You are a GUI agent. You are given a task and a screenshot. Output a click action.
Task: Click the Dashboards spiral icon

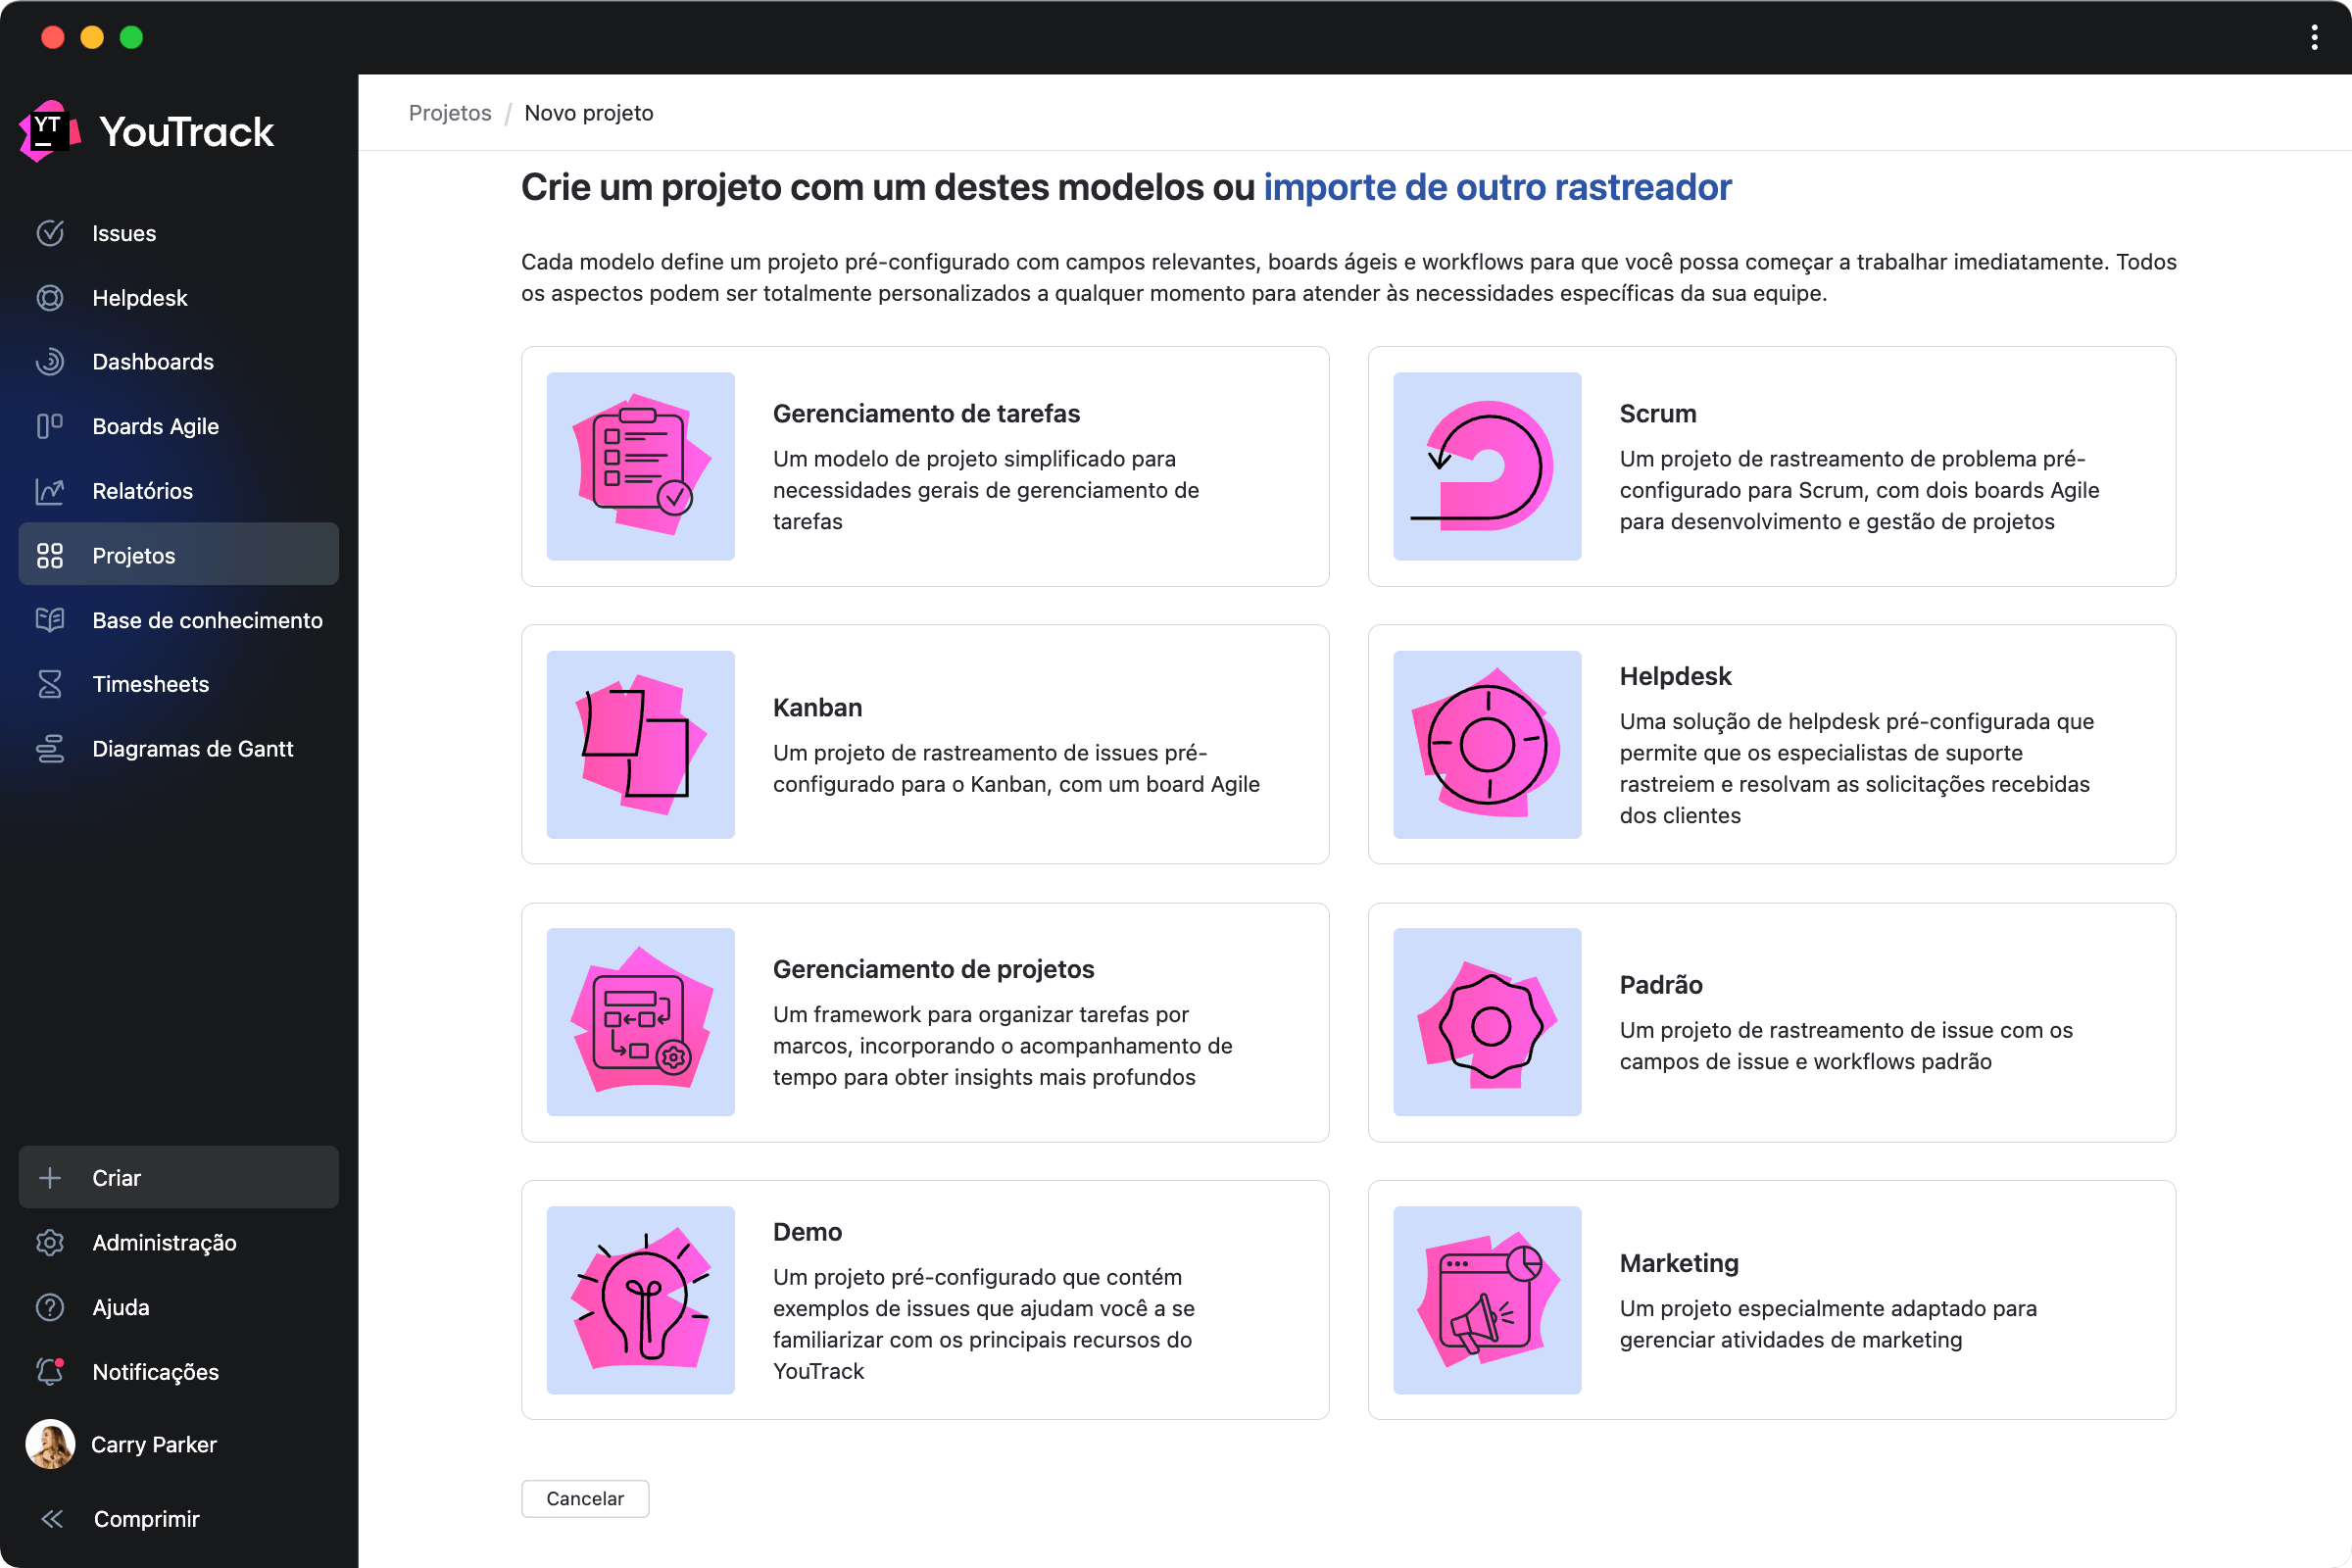click(50, 362)
